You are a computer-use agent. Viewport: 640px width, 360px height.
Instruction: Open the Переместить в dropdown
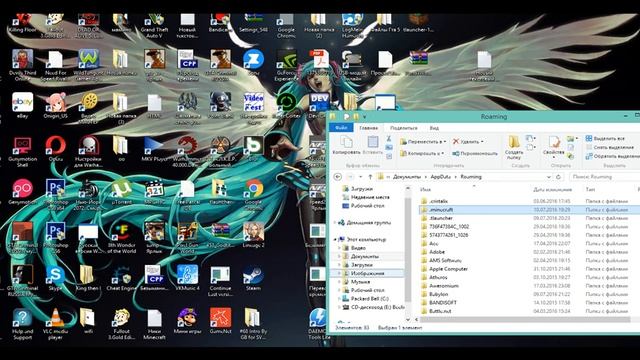pyautogui.click(x=423, y=142)
